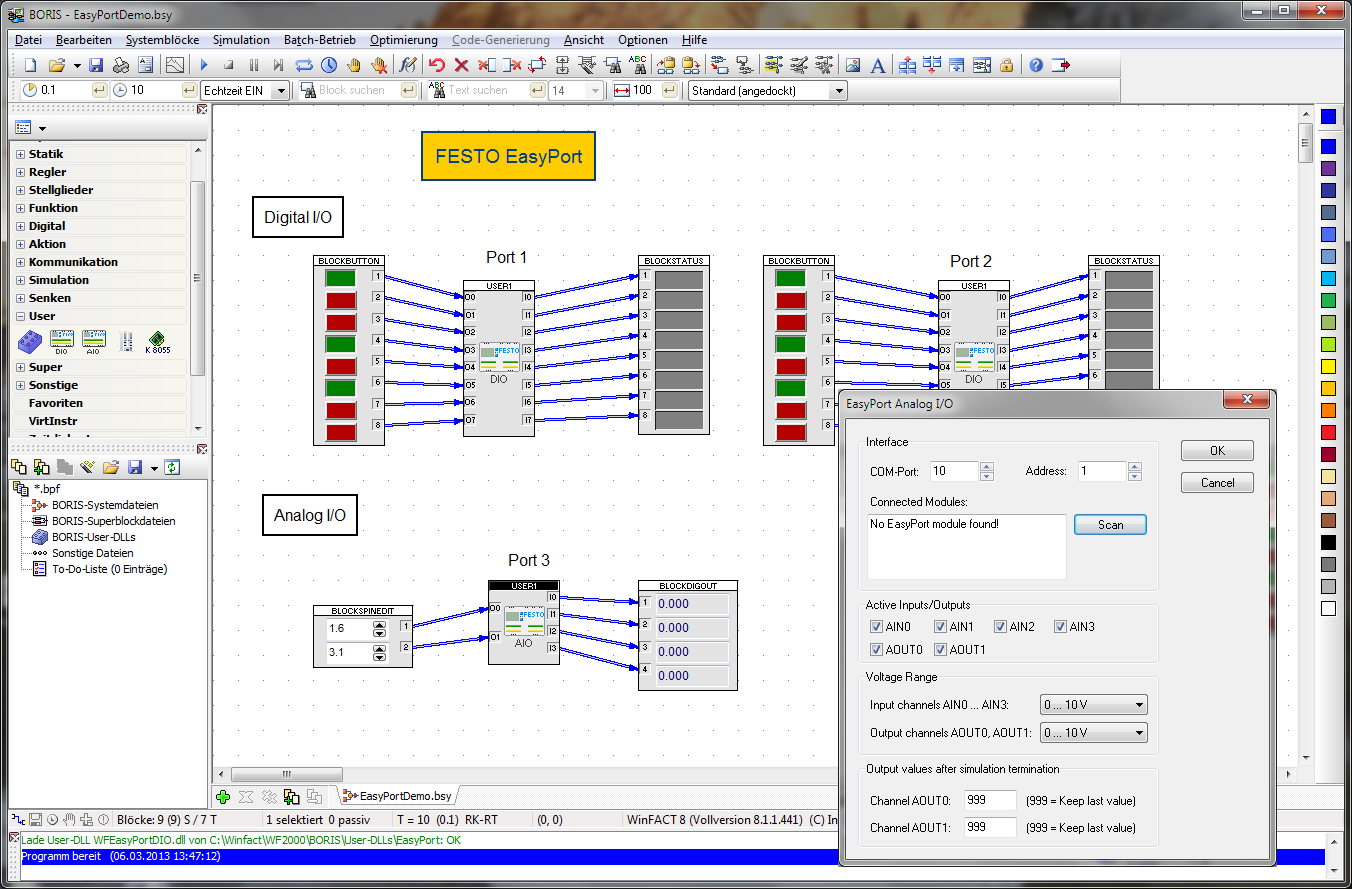This screenshot has height=889, width=1352.
Task: Click Cancel in EasyPort Analog I/O dialog
Action: [1217, 483]
